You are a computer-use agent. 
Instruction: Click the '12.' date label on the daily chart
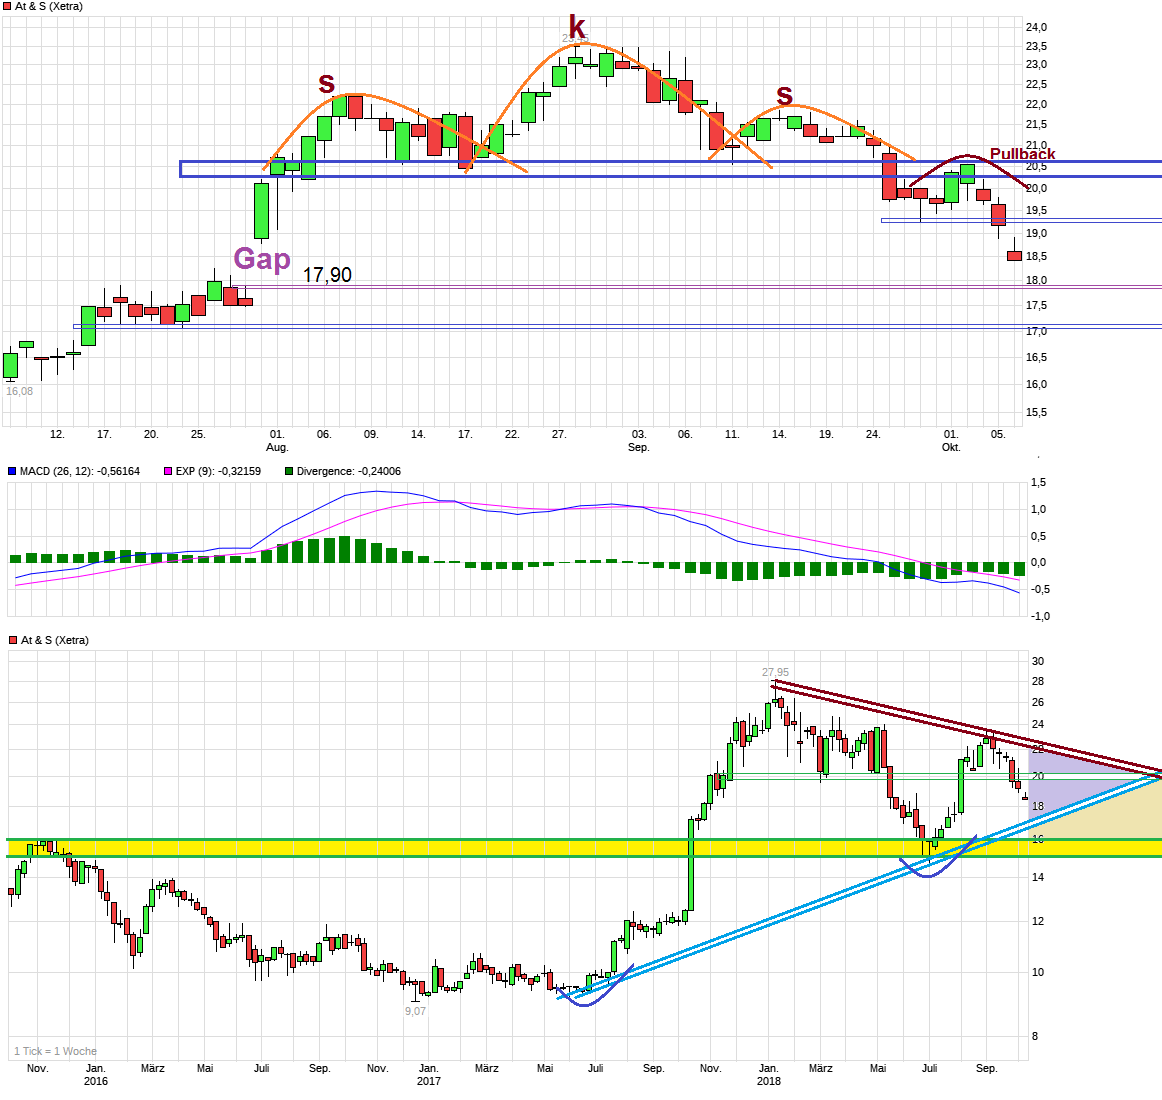pyautogui.click(x=57, y=434)
